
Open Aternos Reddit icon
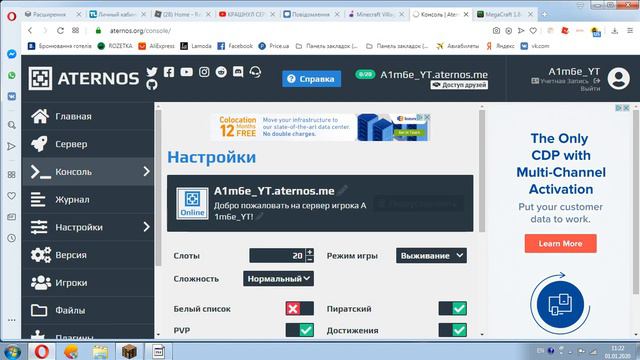click(221, 72)
